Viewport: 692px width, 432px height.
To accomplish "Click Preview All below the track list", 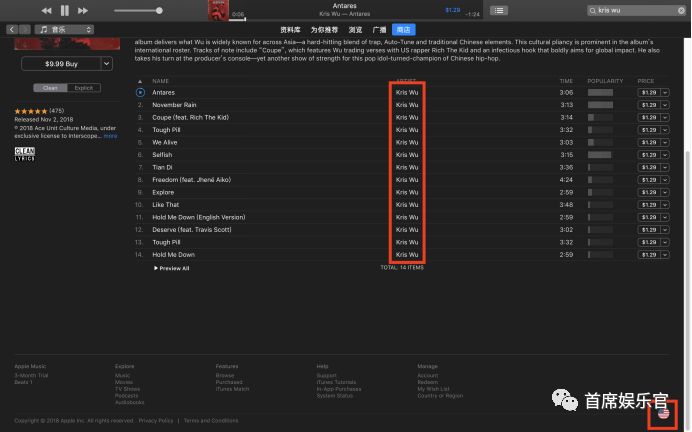I will click(x=172, y=268).
